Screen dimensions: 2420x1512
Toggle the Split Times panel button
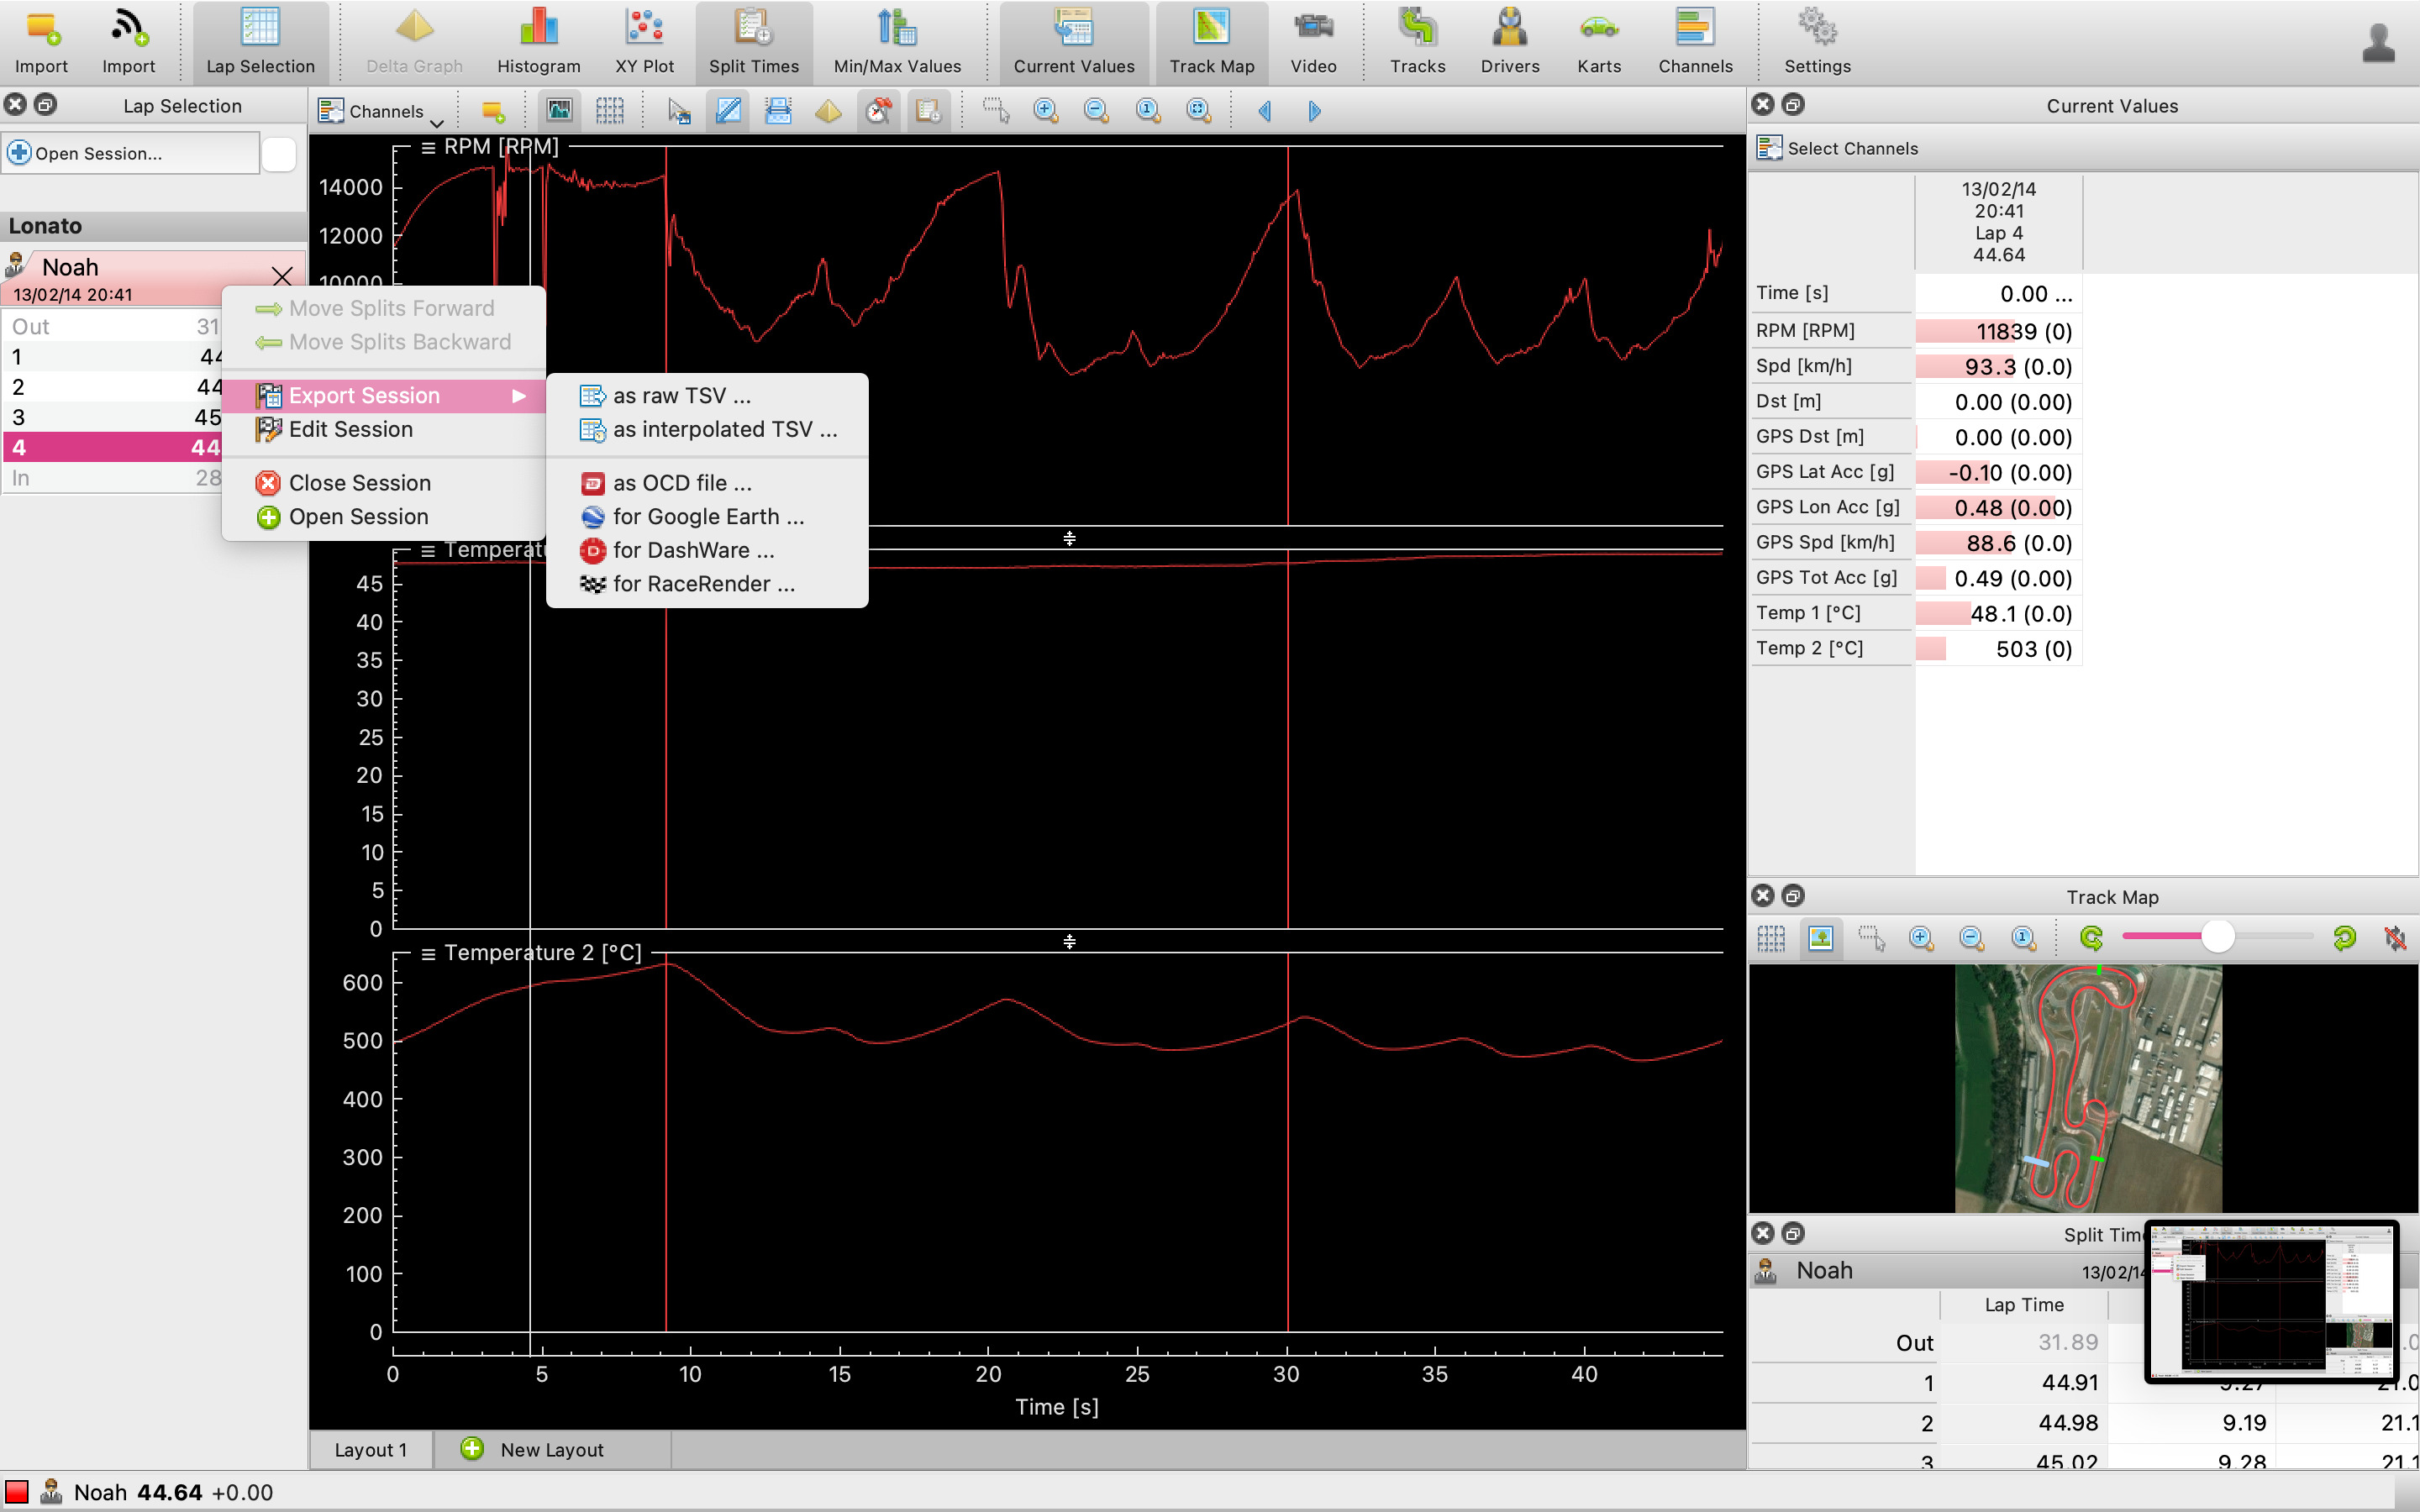pyautogui.click(x=753, y=40)
